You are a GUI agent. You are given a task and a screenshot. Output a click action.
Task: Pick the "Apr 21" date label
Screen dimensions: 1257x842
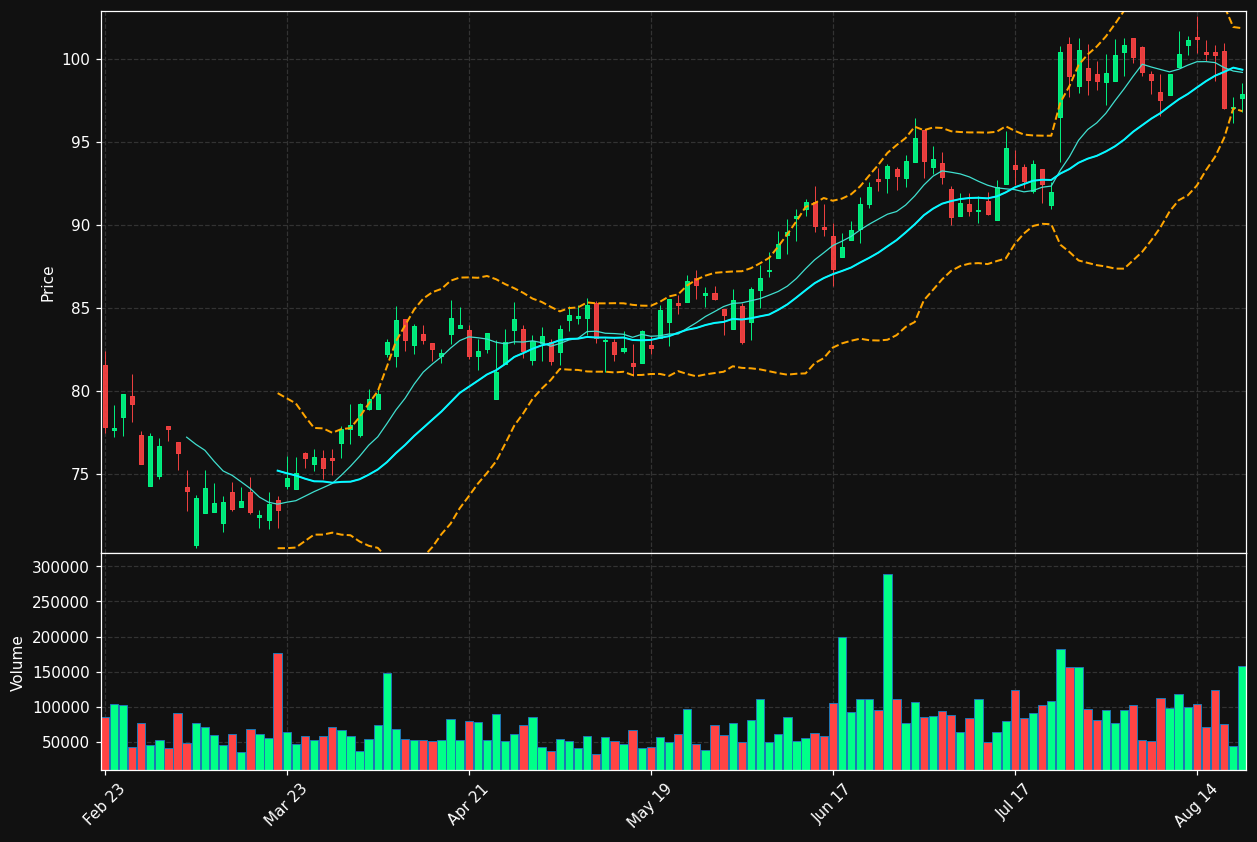pyautogui.click(x=467, y=803)
